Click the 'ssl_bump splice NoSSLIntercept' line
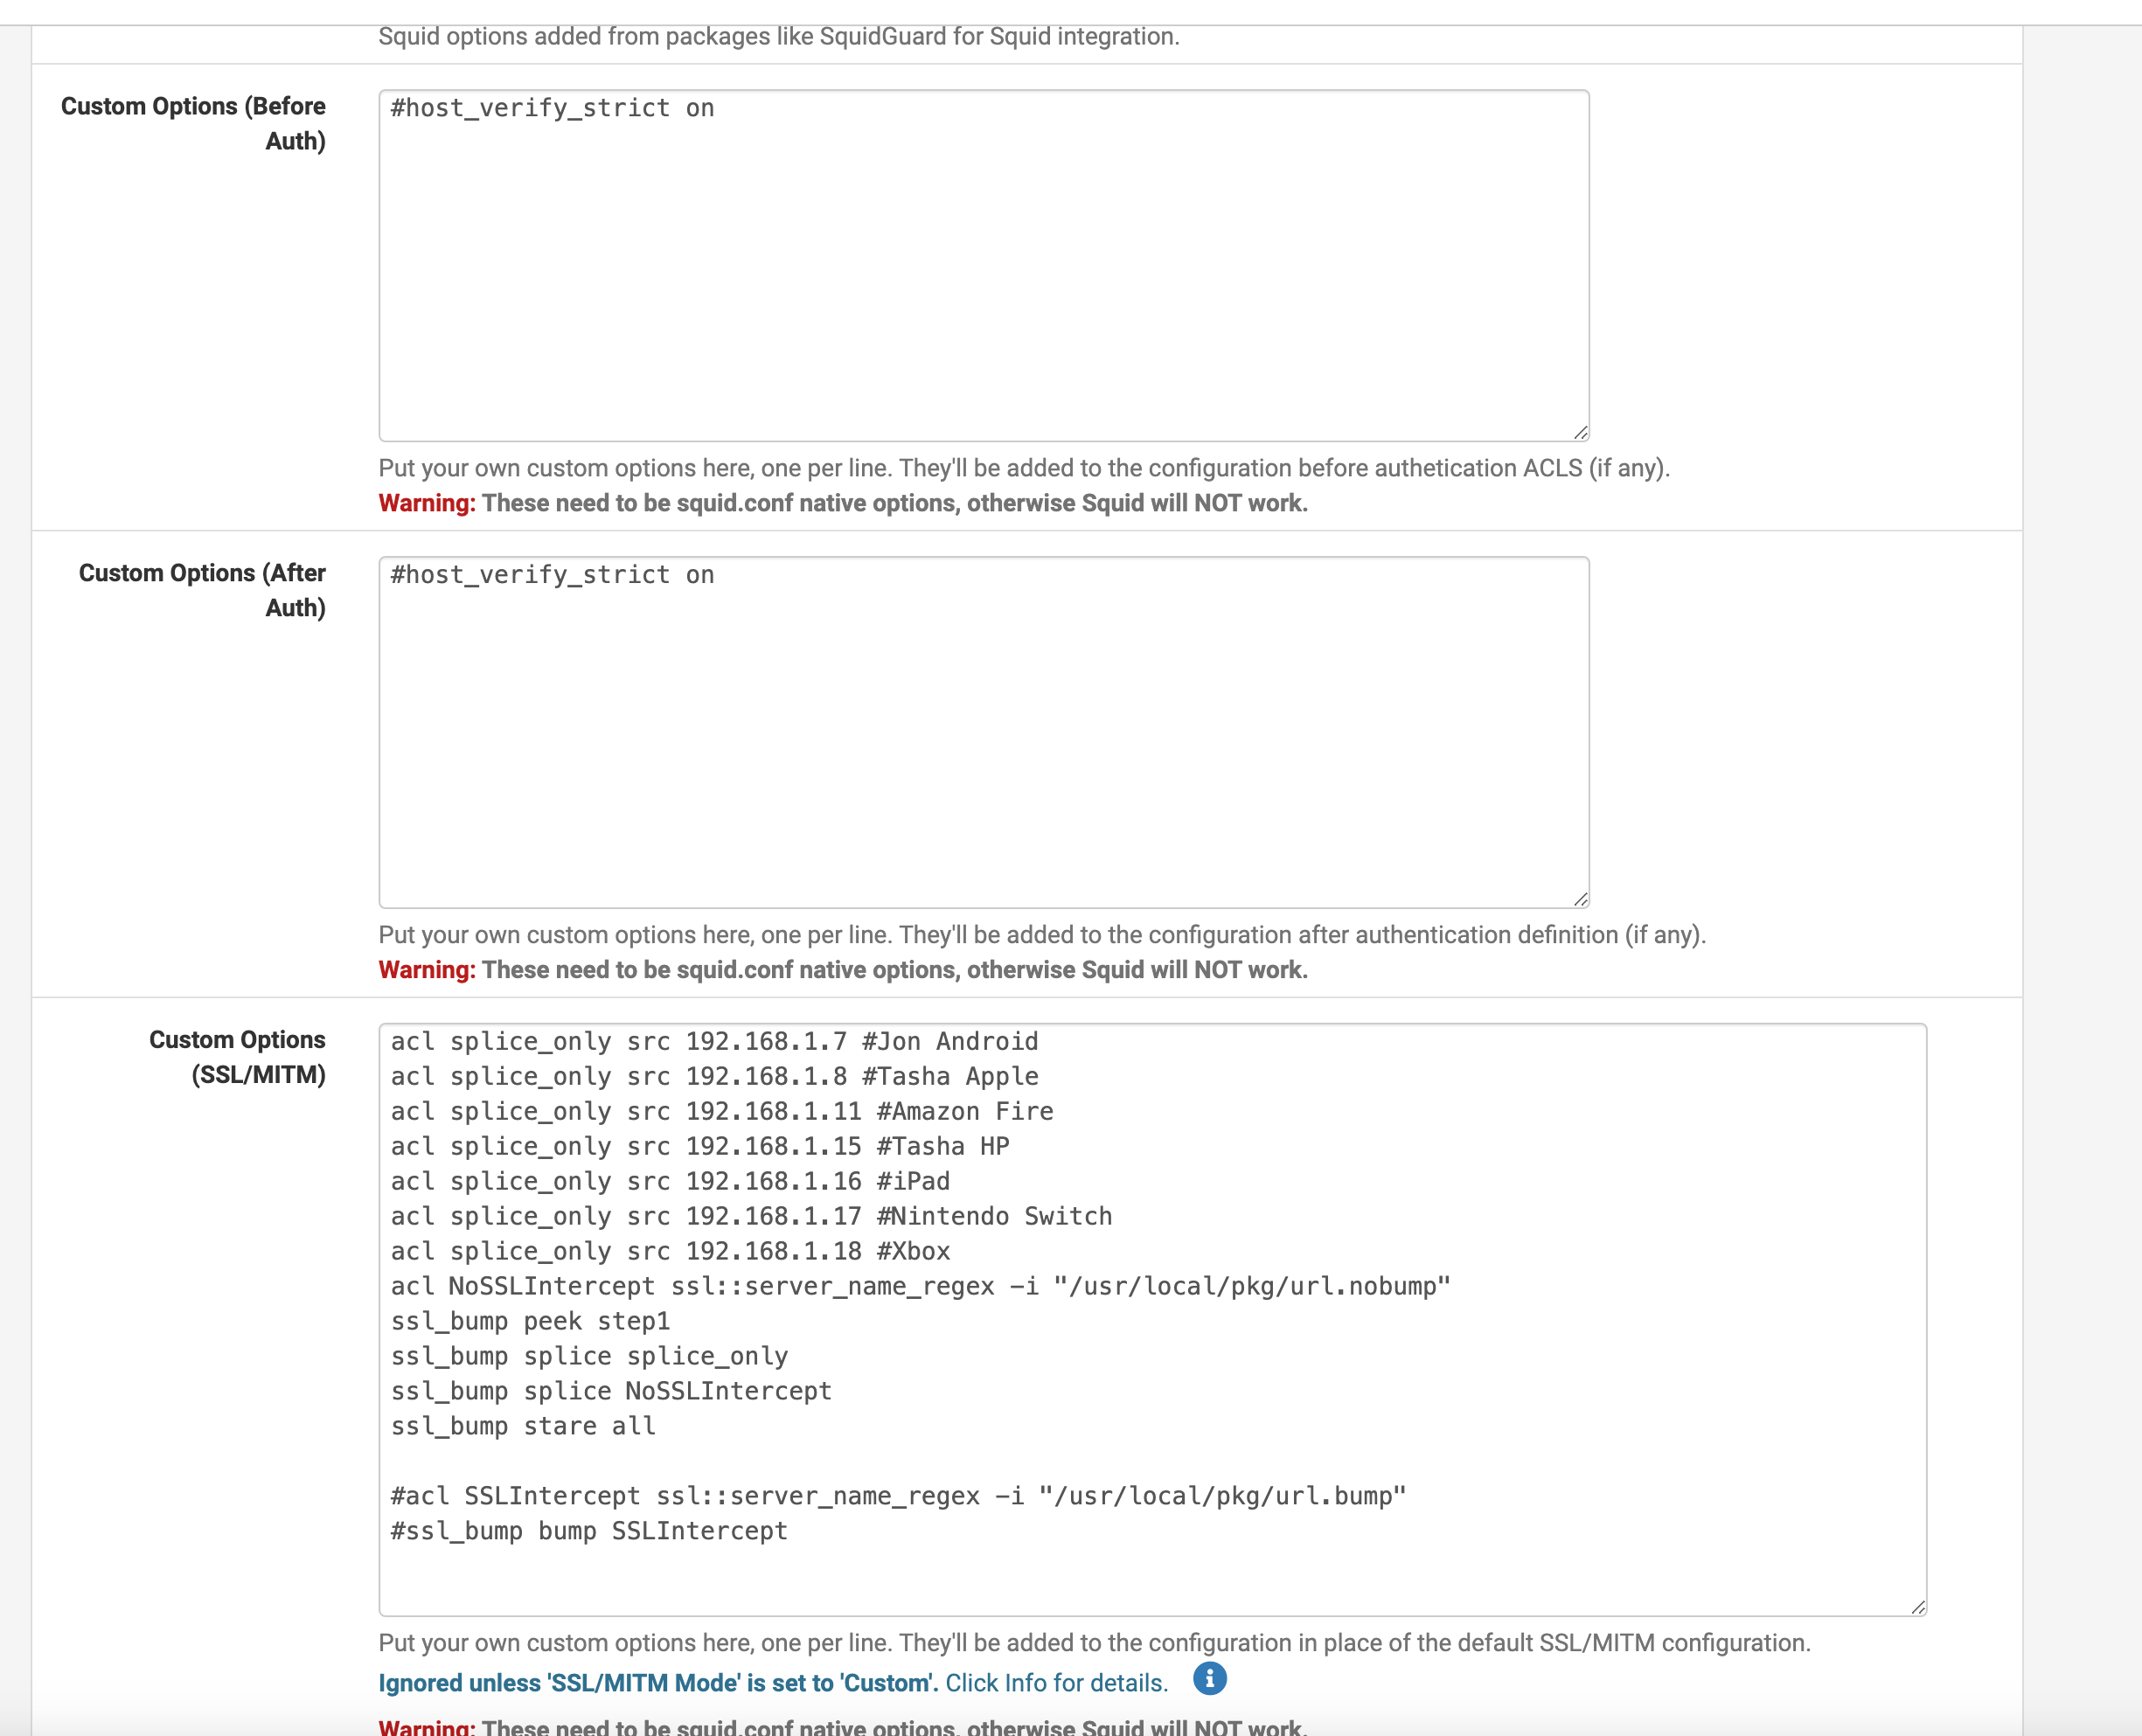2142x1736 pixels. pyautogui.click(x=611, y=1392)
